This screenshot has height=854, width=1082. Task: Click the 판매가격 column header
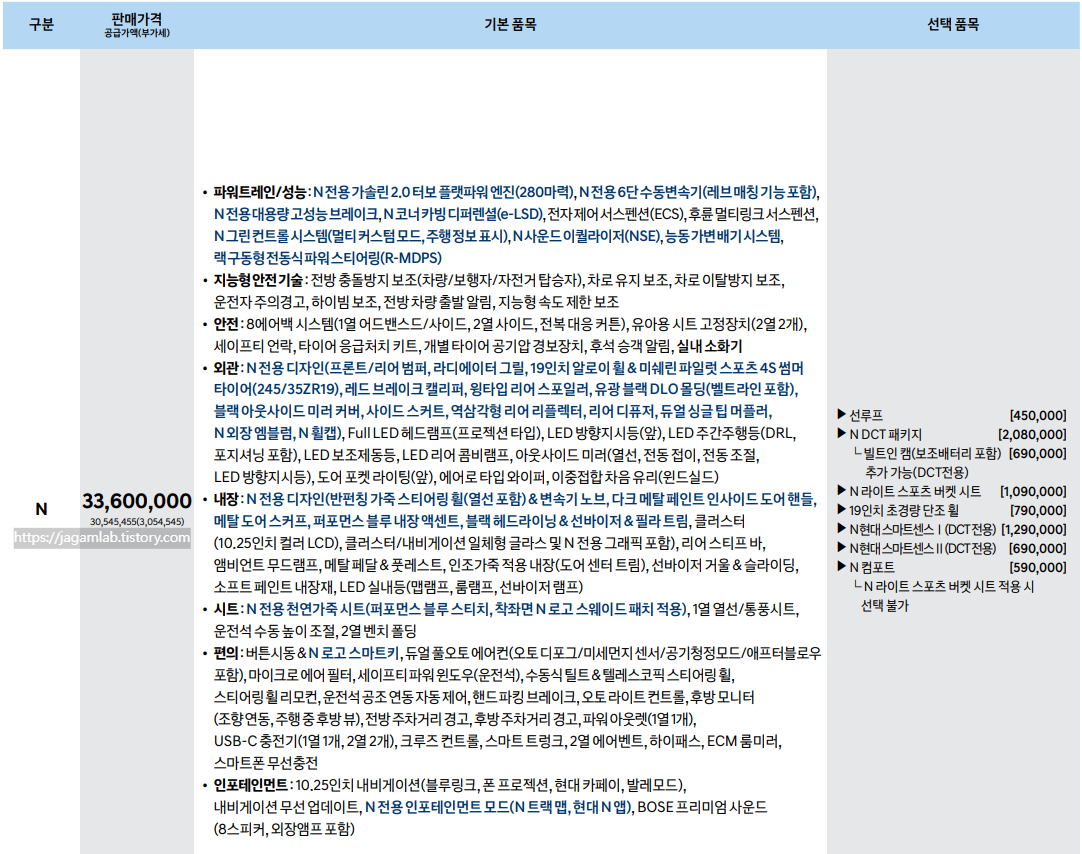[x=137, y=19]
